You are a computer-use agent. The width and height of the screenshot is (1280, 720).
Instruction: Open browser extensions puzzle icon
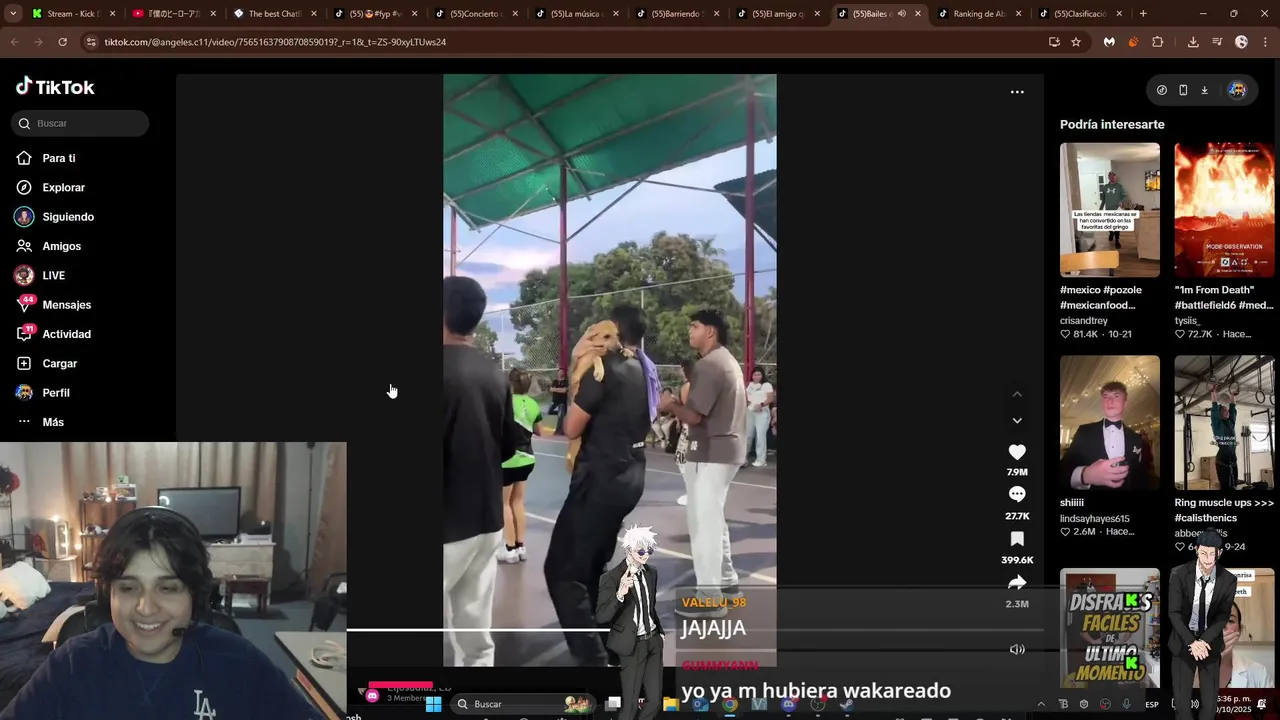coord(1158,42)
